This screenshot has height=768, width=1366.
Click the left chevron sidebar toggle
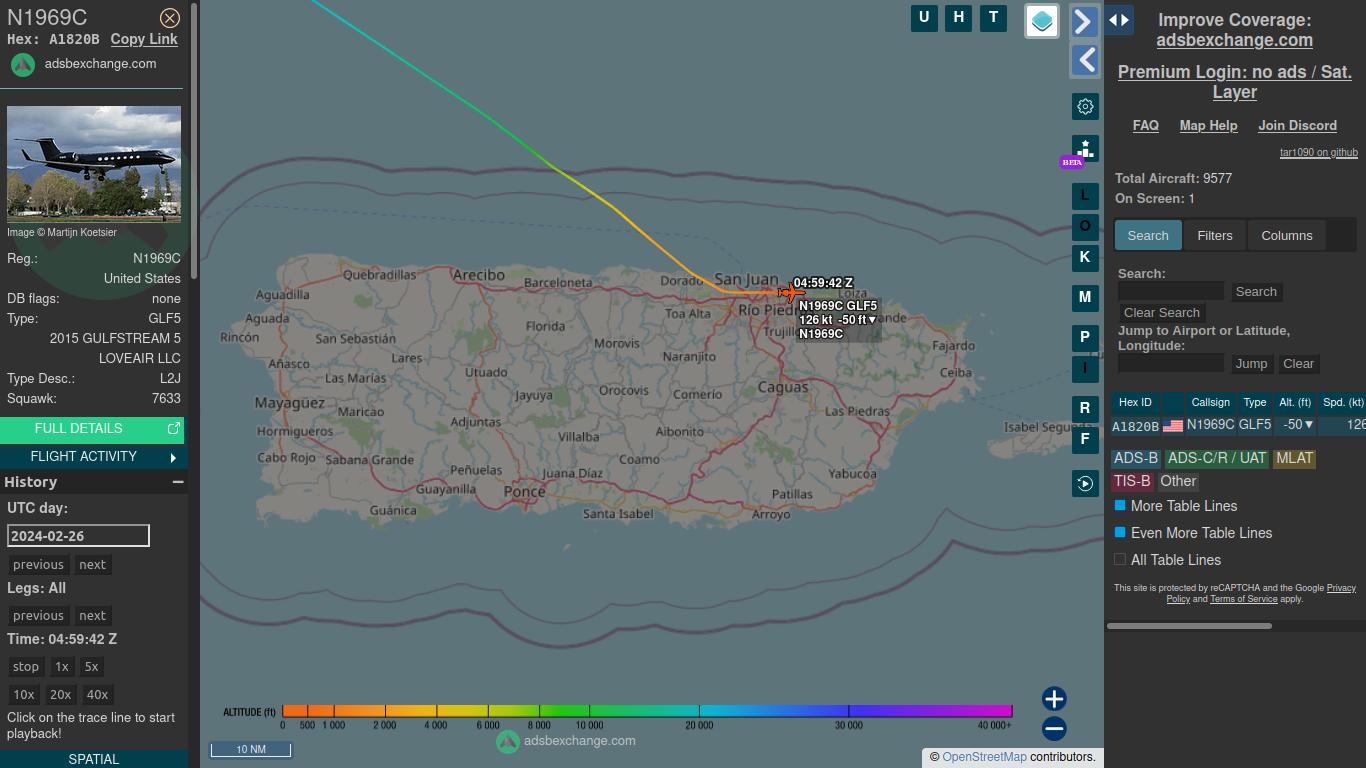(x=1085, y=60)
